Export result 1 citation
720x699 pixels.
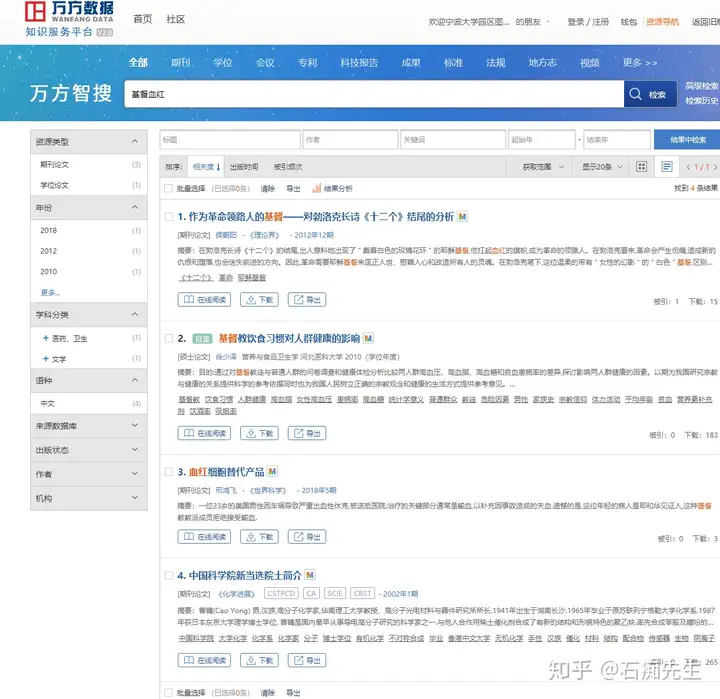(307, 300)
